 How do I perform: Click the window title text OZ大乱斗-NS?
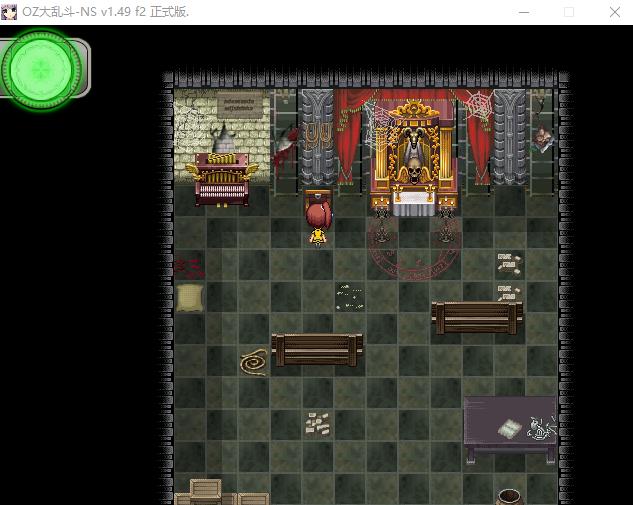click(x=60, y=12)
